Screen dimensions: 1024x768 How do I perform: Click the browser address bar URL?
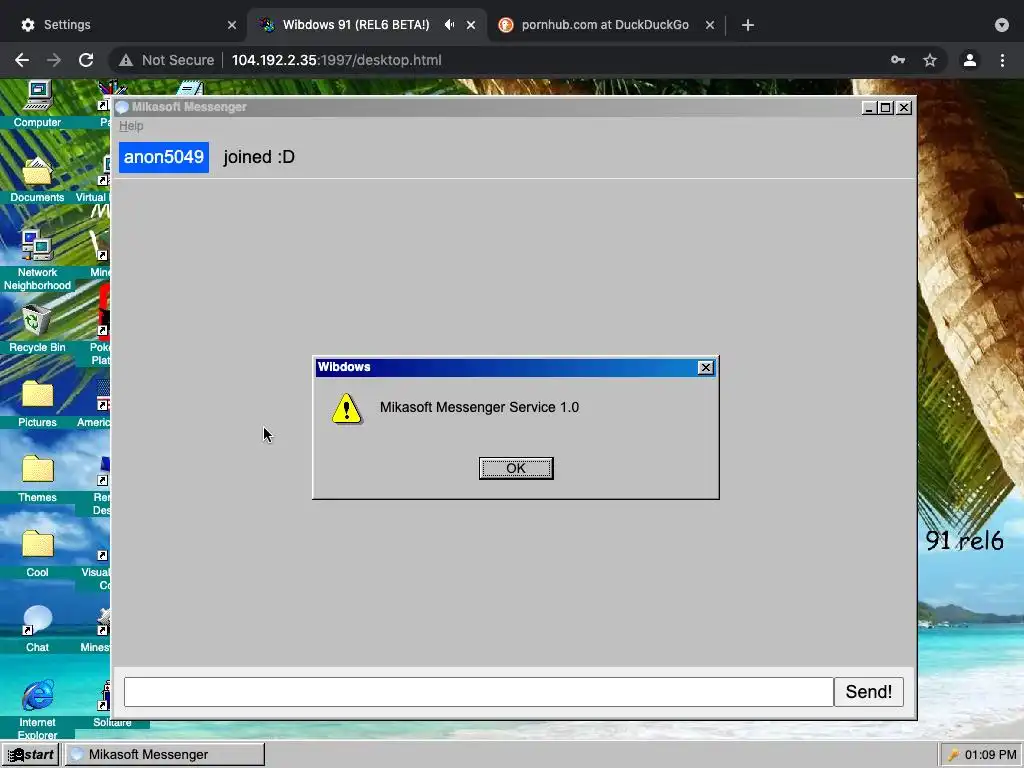coord(336,60)
